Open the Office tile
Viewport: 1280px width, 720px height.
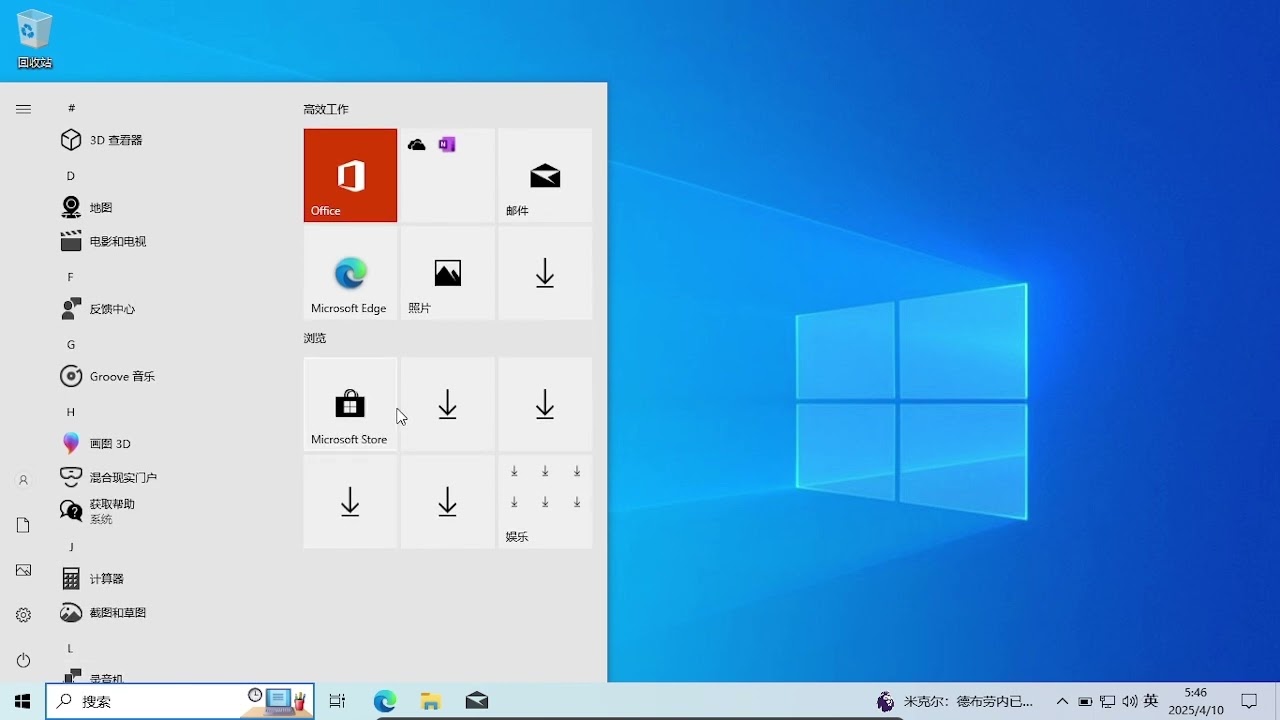coord(350,175)
